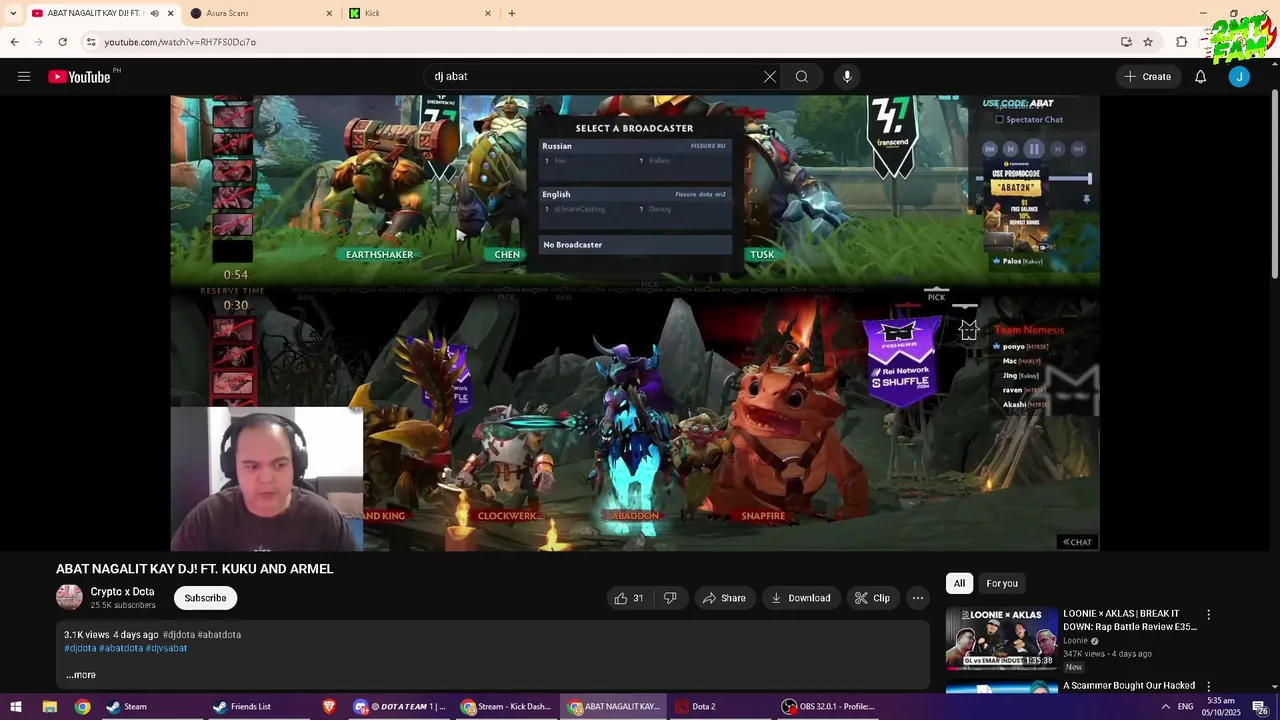Click the YouTube search input field
The width and height of the screenshot is (1280, 720).
590,76
